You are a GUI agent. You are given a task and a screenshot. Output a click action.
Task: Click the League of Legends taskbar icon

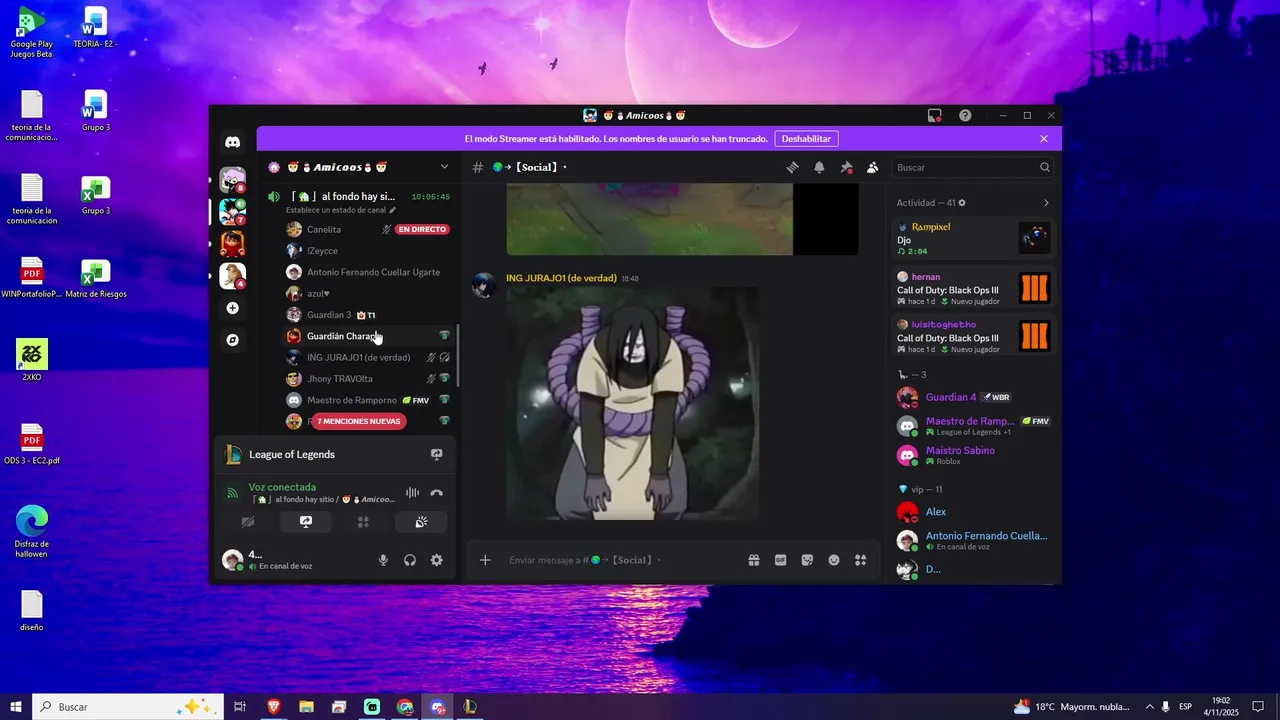point(470,707)
